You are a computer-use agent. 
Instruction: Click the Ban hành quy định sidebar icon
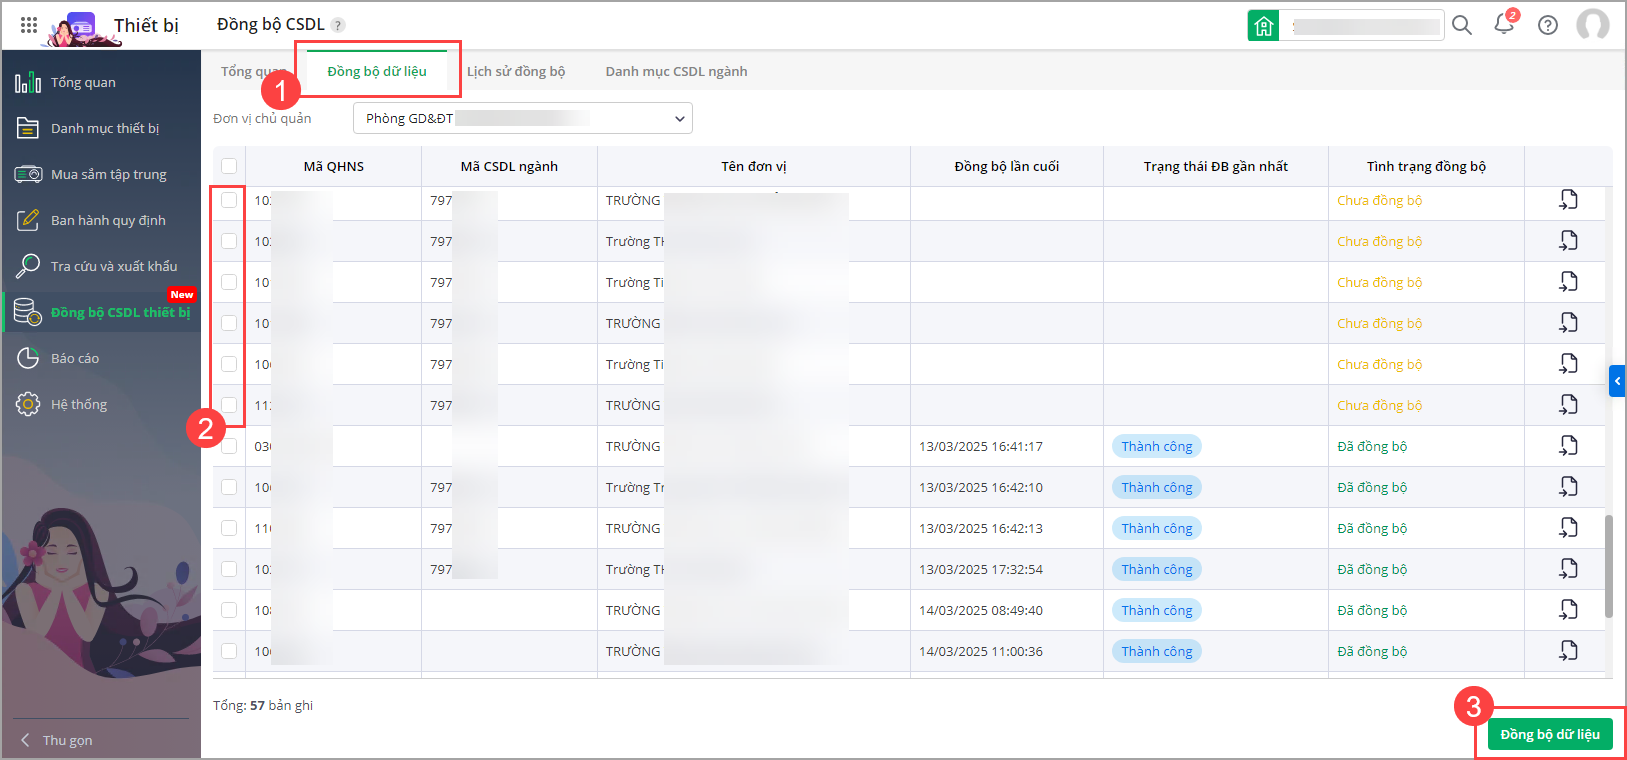pyautogui.click(x=28, y=220)
